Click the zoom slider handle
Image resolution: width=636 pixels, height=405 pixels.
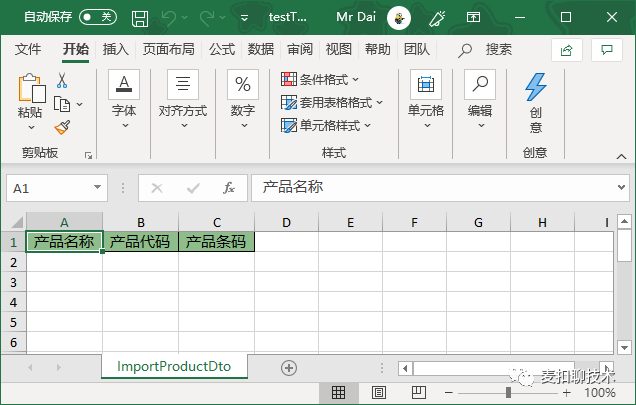point(508,392)
